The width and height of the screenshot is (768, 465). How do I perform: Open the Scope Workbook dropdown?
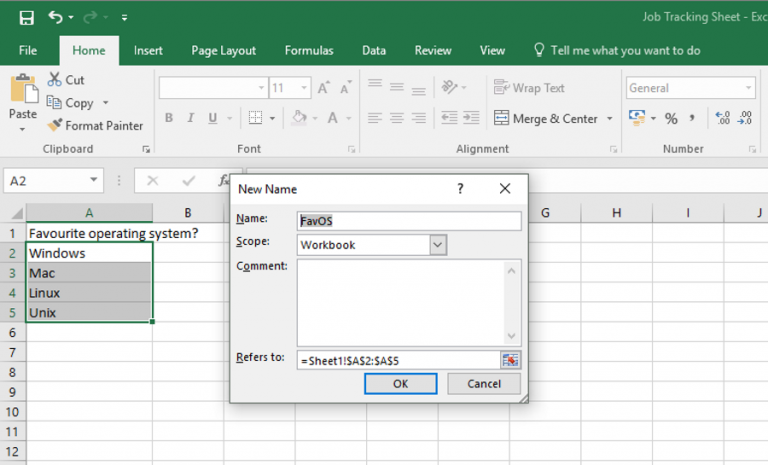pyautogui.click(x=438, y=245)
